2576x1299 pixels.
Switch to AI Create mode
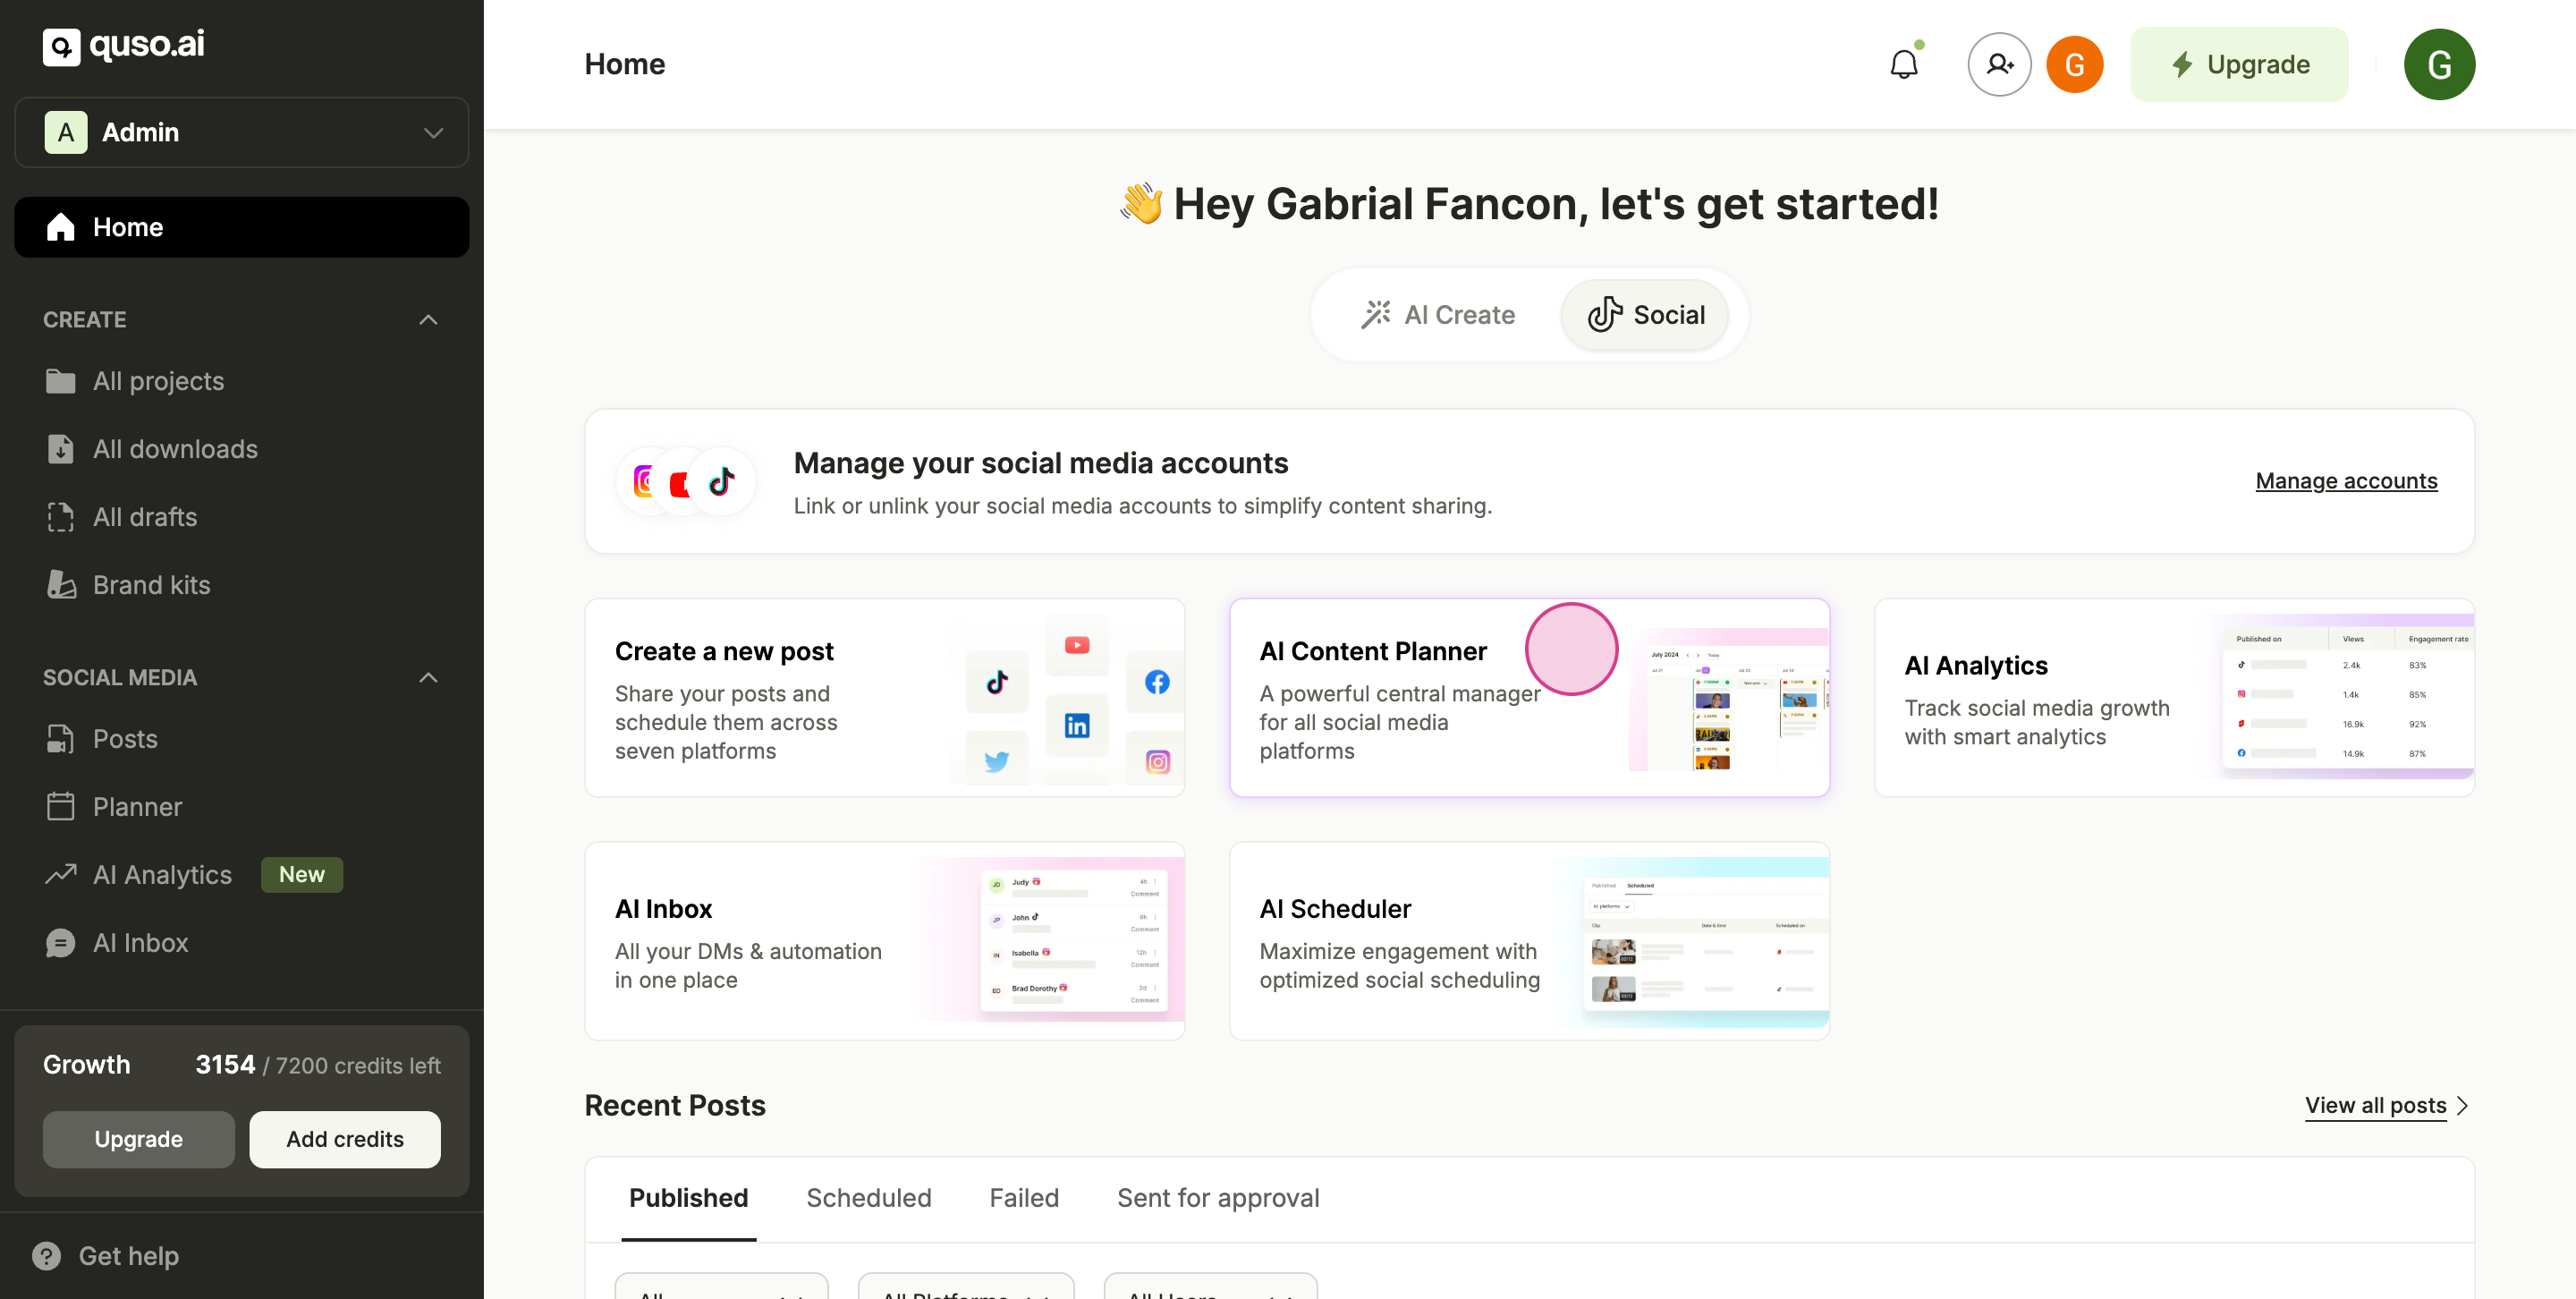click(x=1438, y=315)
